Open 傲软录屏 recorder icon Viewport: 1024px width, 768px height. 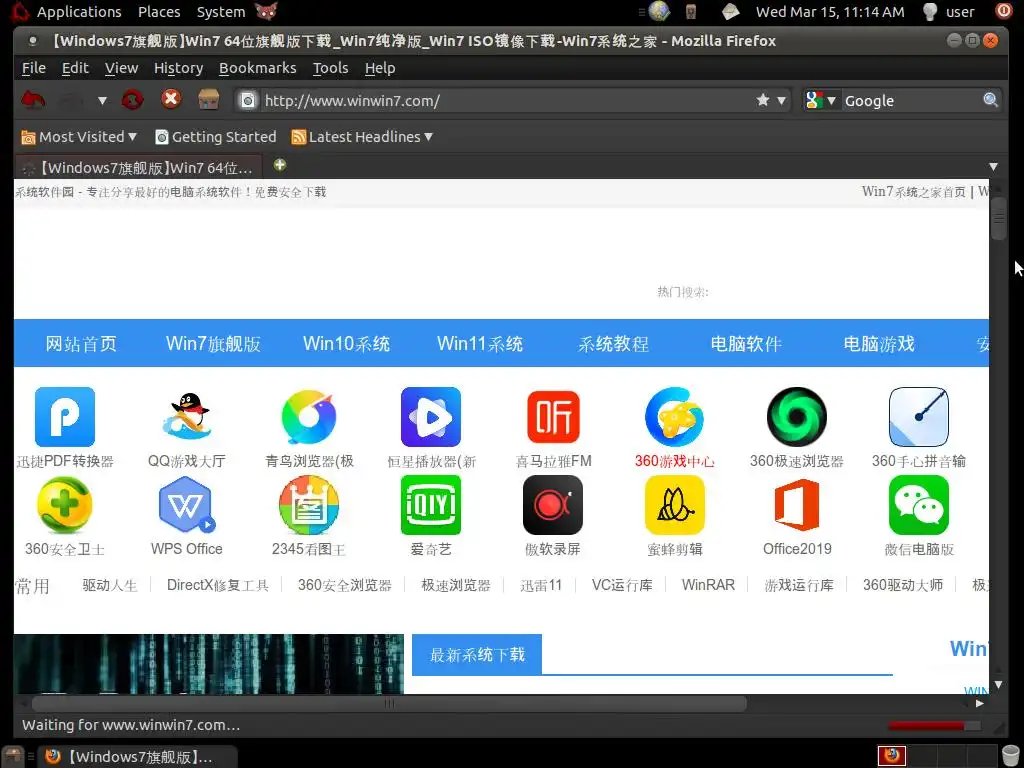[553, 505]
